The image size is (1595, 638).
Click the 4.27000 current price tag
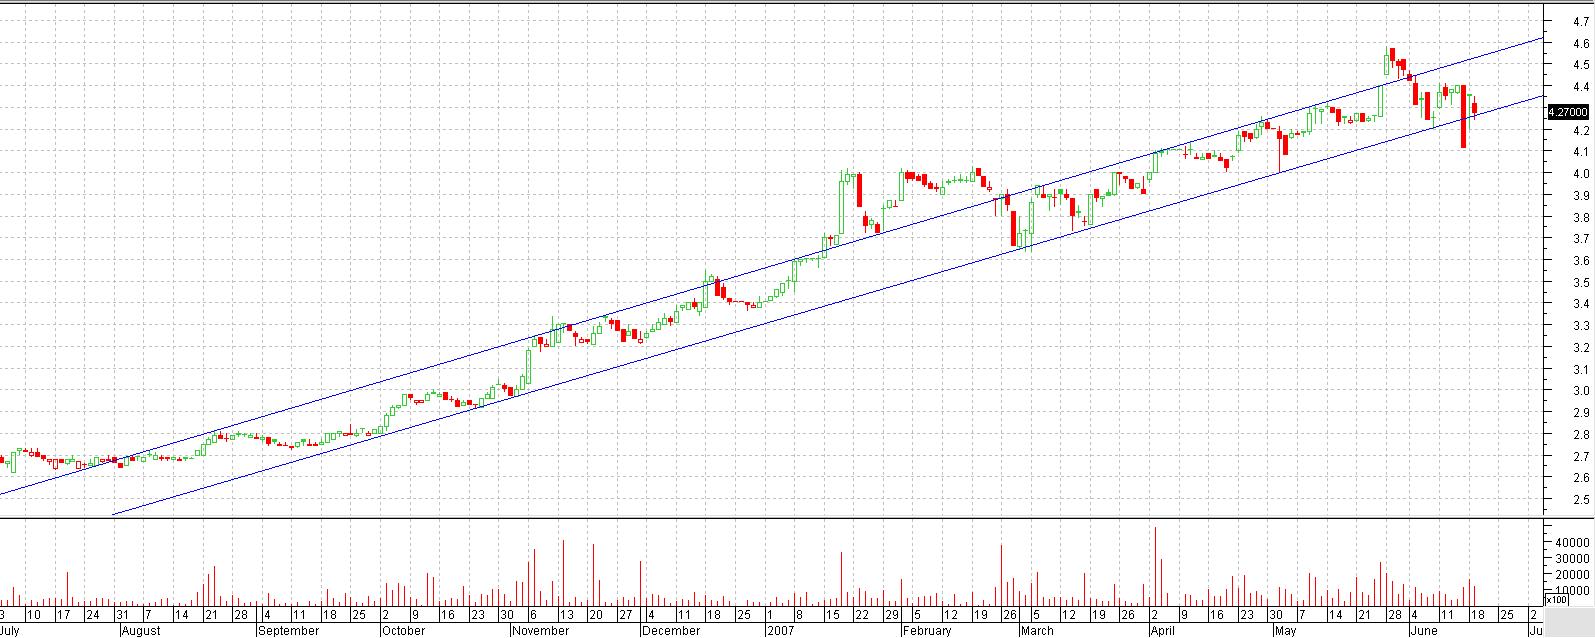1566,113
